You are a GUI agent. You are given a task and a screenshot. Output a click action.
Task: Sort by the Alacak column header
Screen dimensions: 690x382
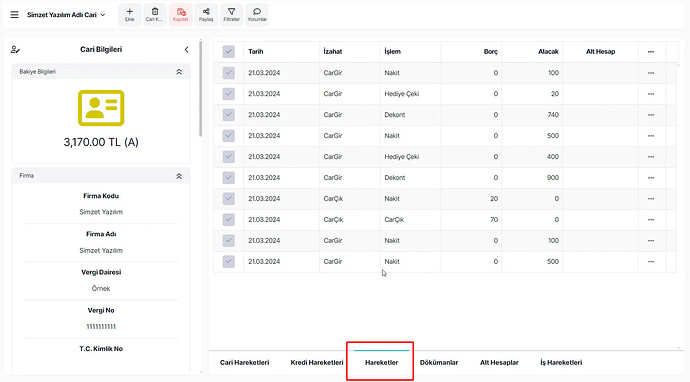pyautogui.click(x=548, y=51)
